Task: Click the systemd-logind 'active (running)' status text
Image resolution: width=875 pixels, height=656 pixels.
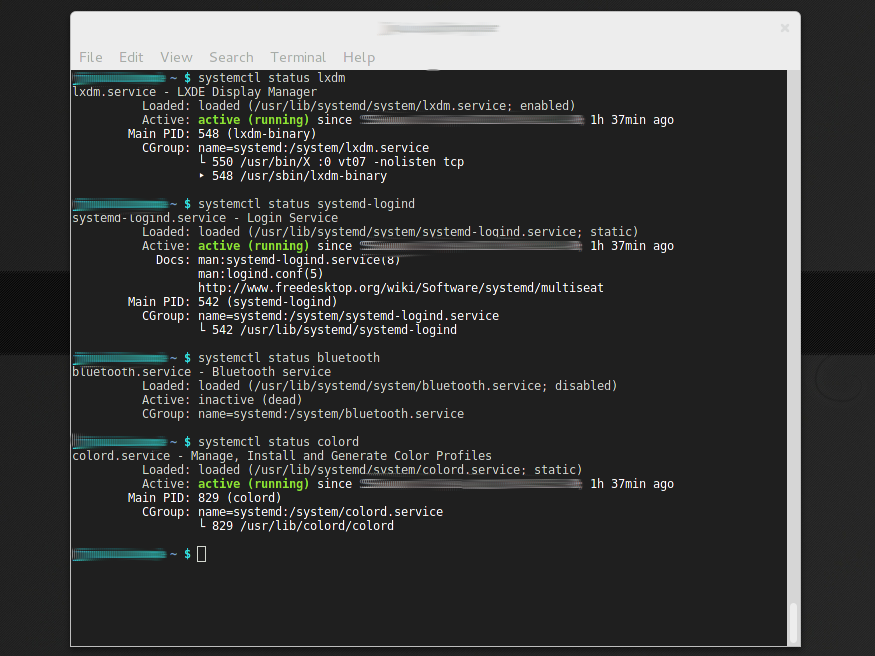Action: pos(253,246)
